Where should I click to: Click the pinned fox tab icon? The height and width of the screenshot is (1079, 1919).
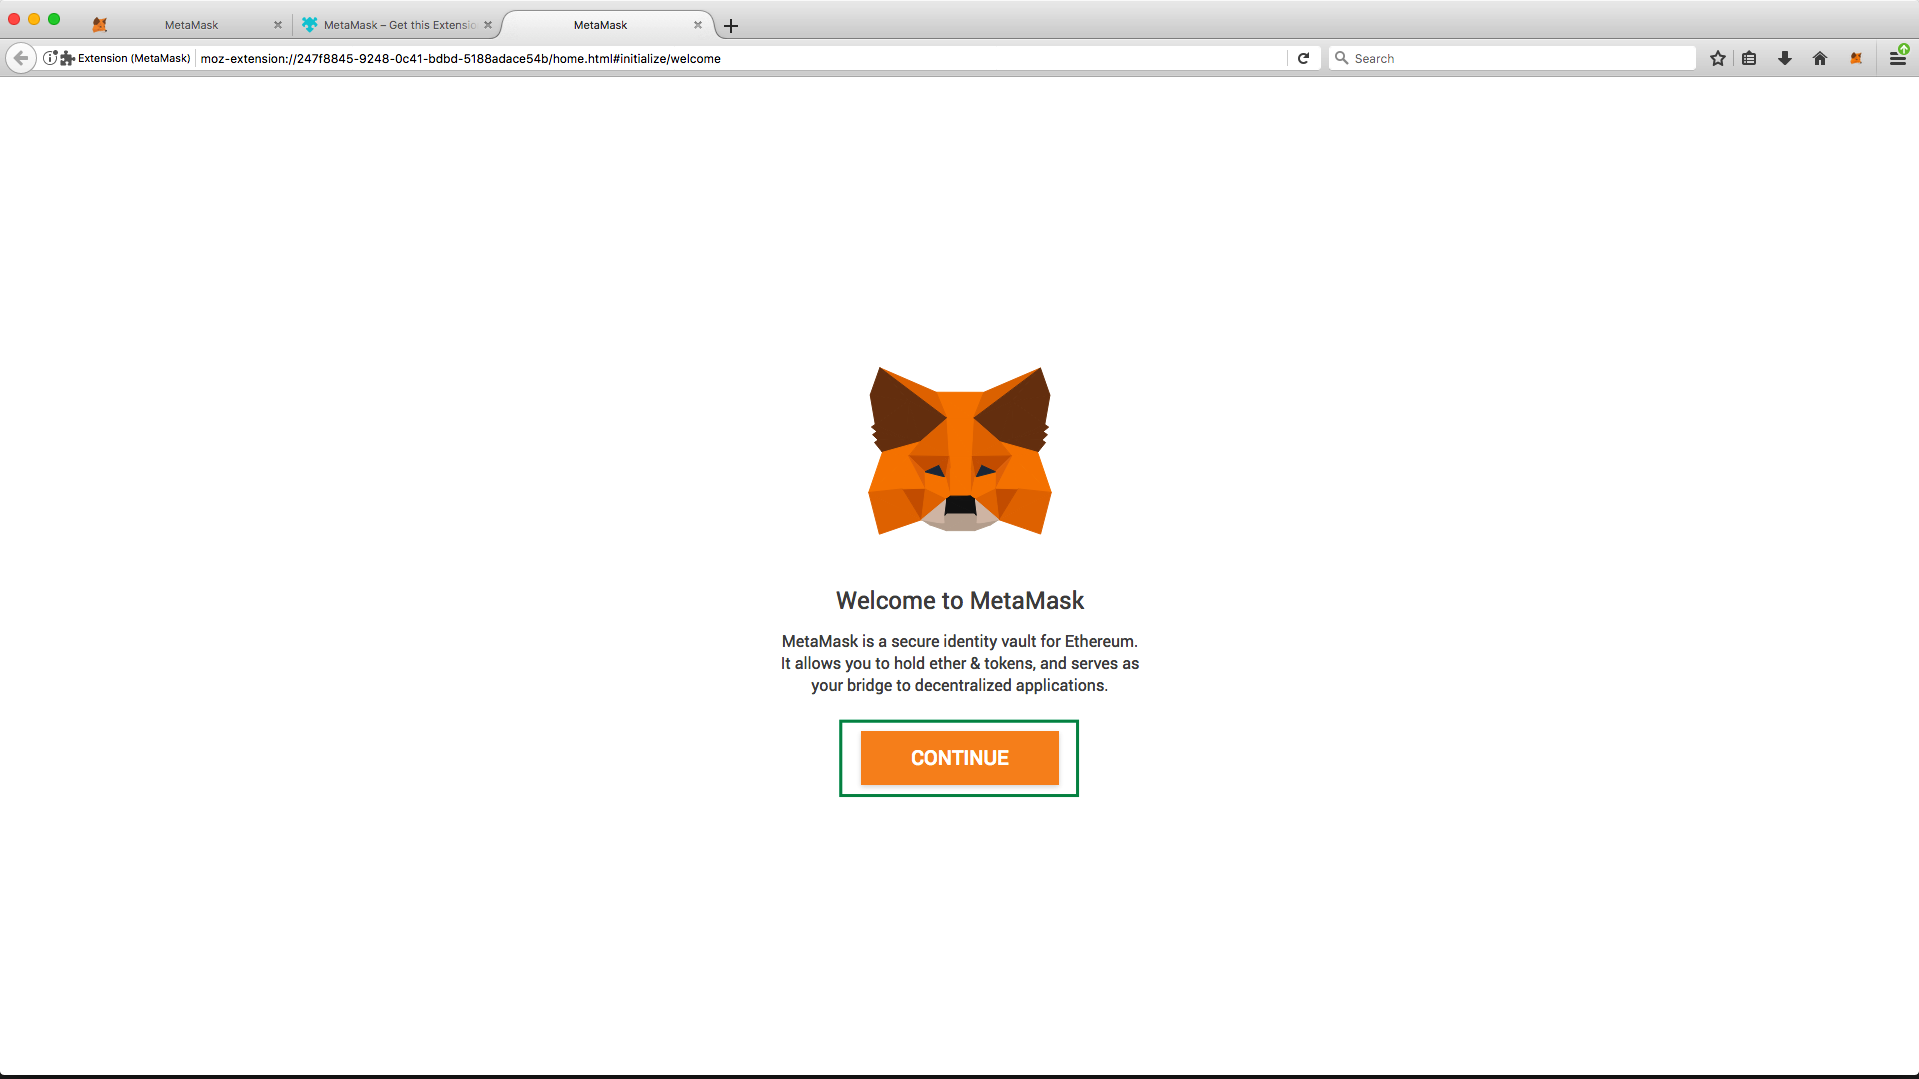(x=99, y=25)
